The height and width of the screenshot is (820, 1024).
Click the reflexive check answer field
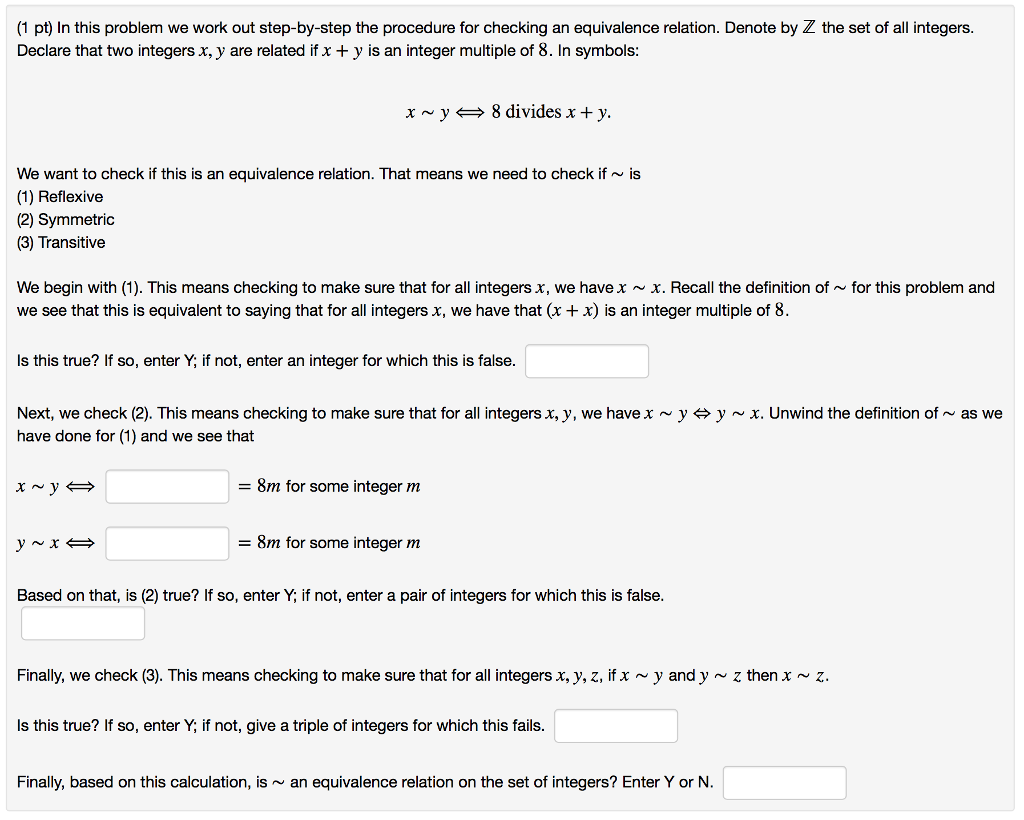(x=587, y=361)
